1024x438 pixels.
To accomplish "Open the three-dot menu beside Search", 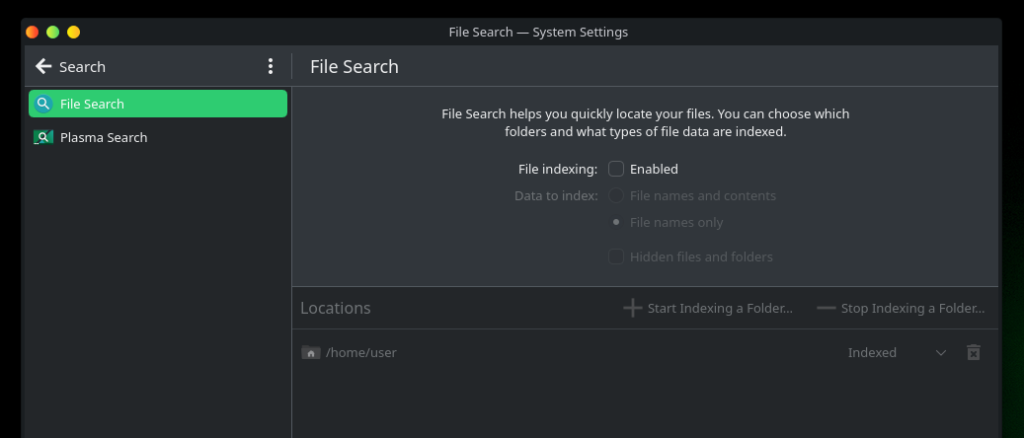I will pos(270,67).
